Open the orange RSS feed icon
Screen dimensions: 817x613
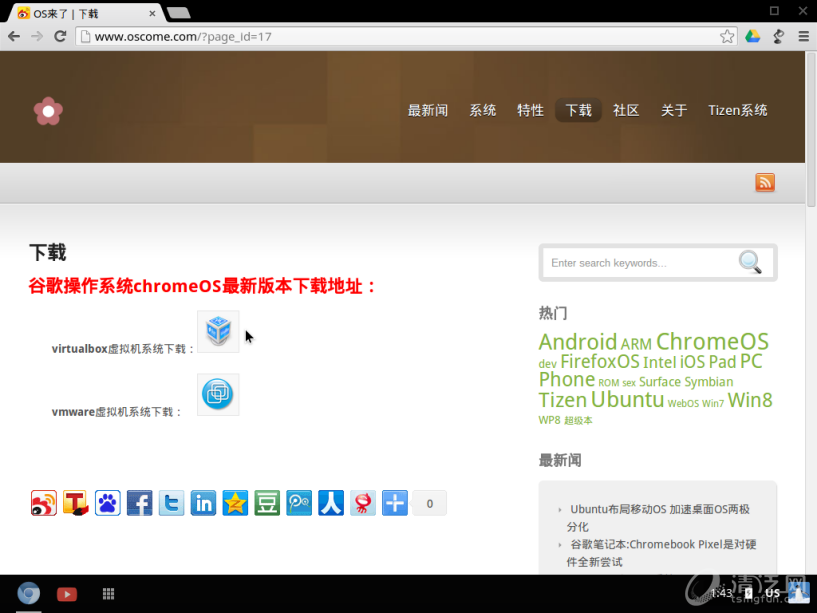pyautogui.click(x=765, y=182)
